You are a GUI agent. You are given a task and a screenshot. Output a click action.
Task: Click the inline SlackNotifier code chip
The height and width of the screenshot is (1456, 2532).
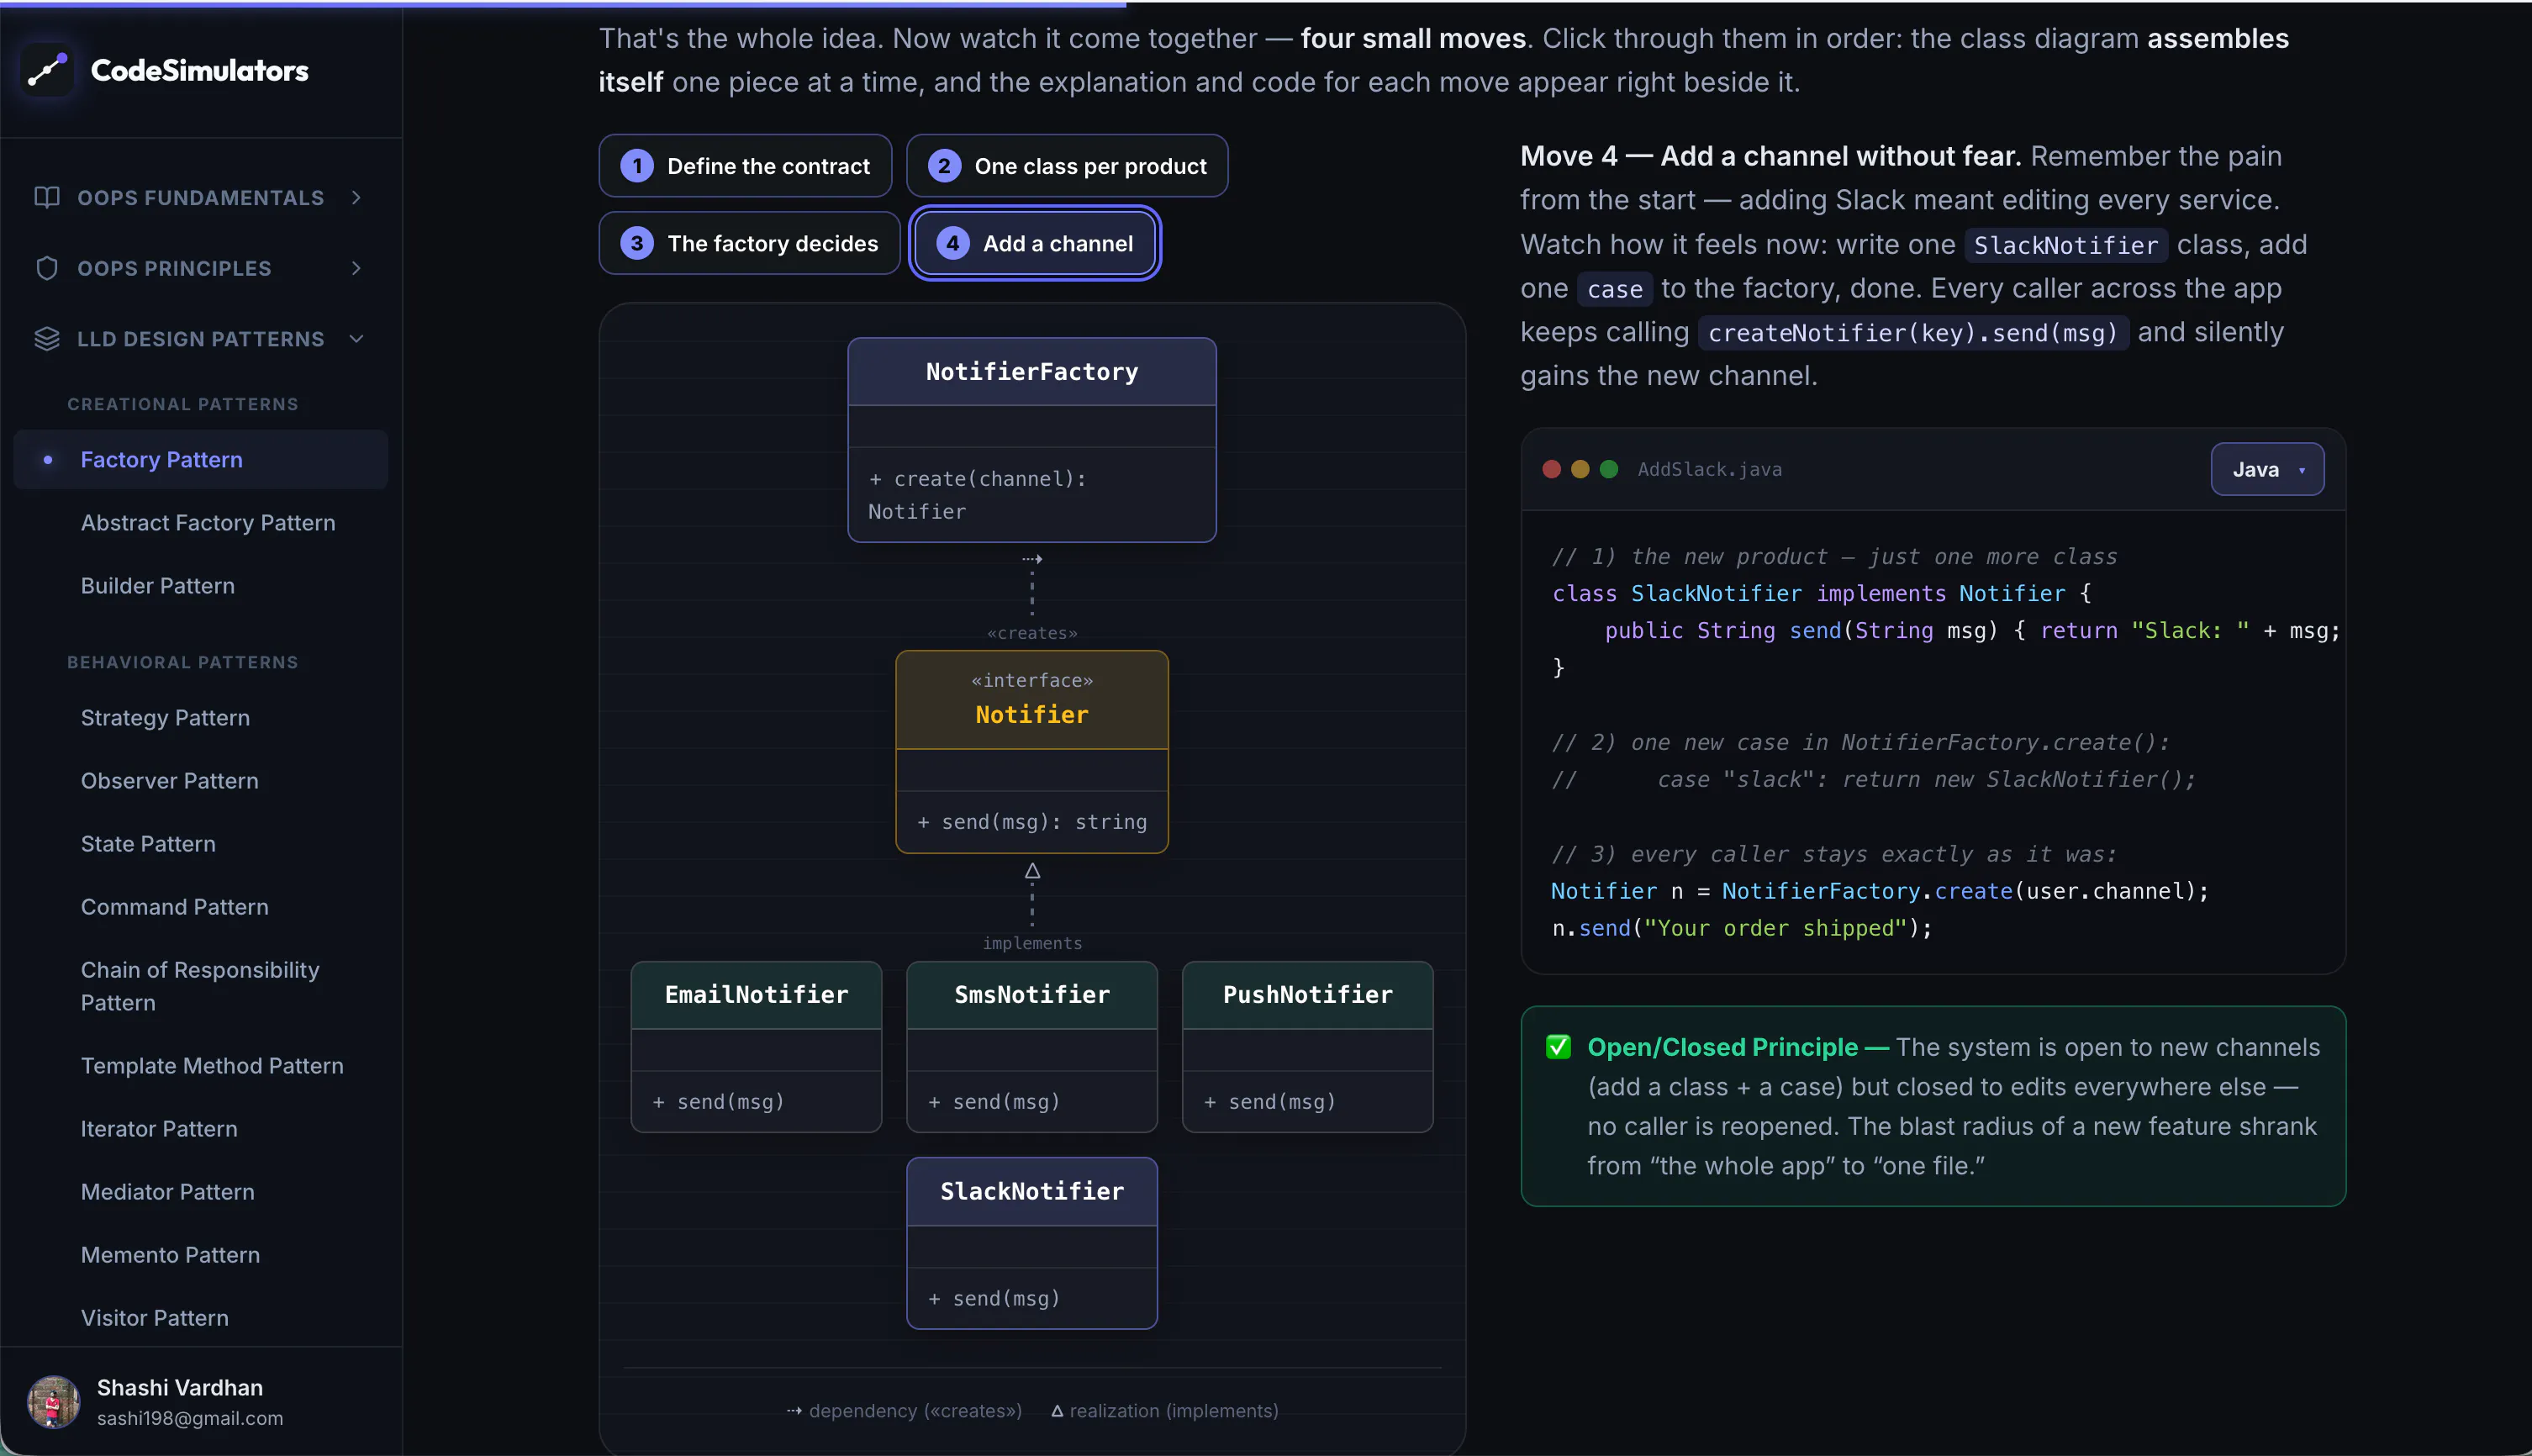(x=2066, y=245)
